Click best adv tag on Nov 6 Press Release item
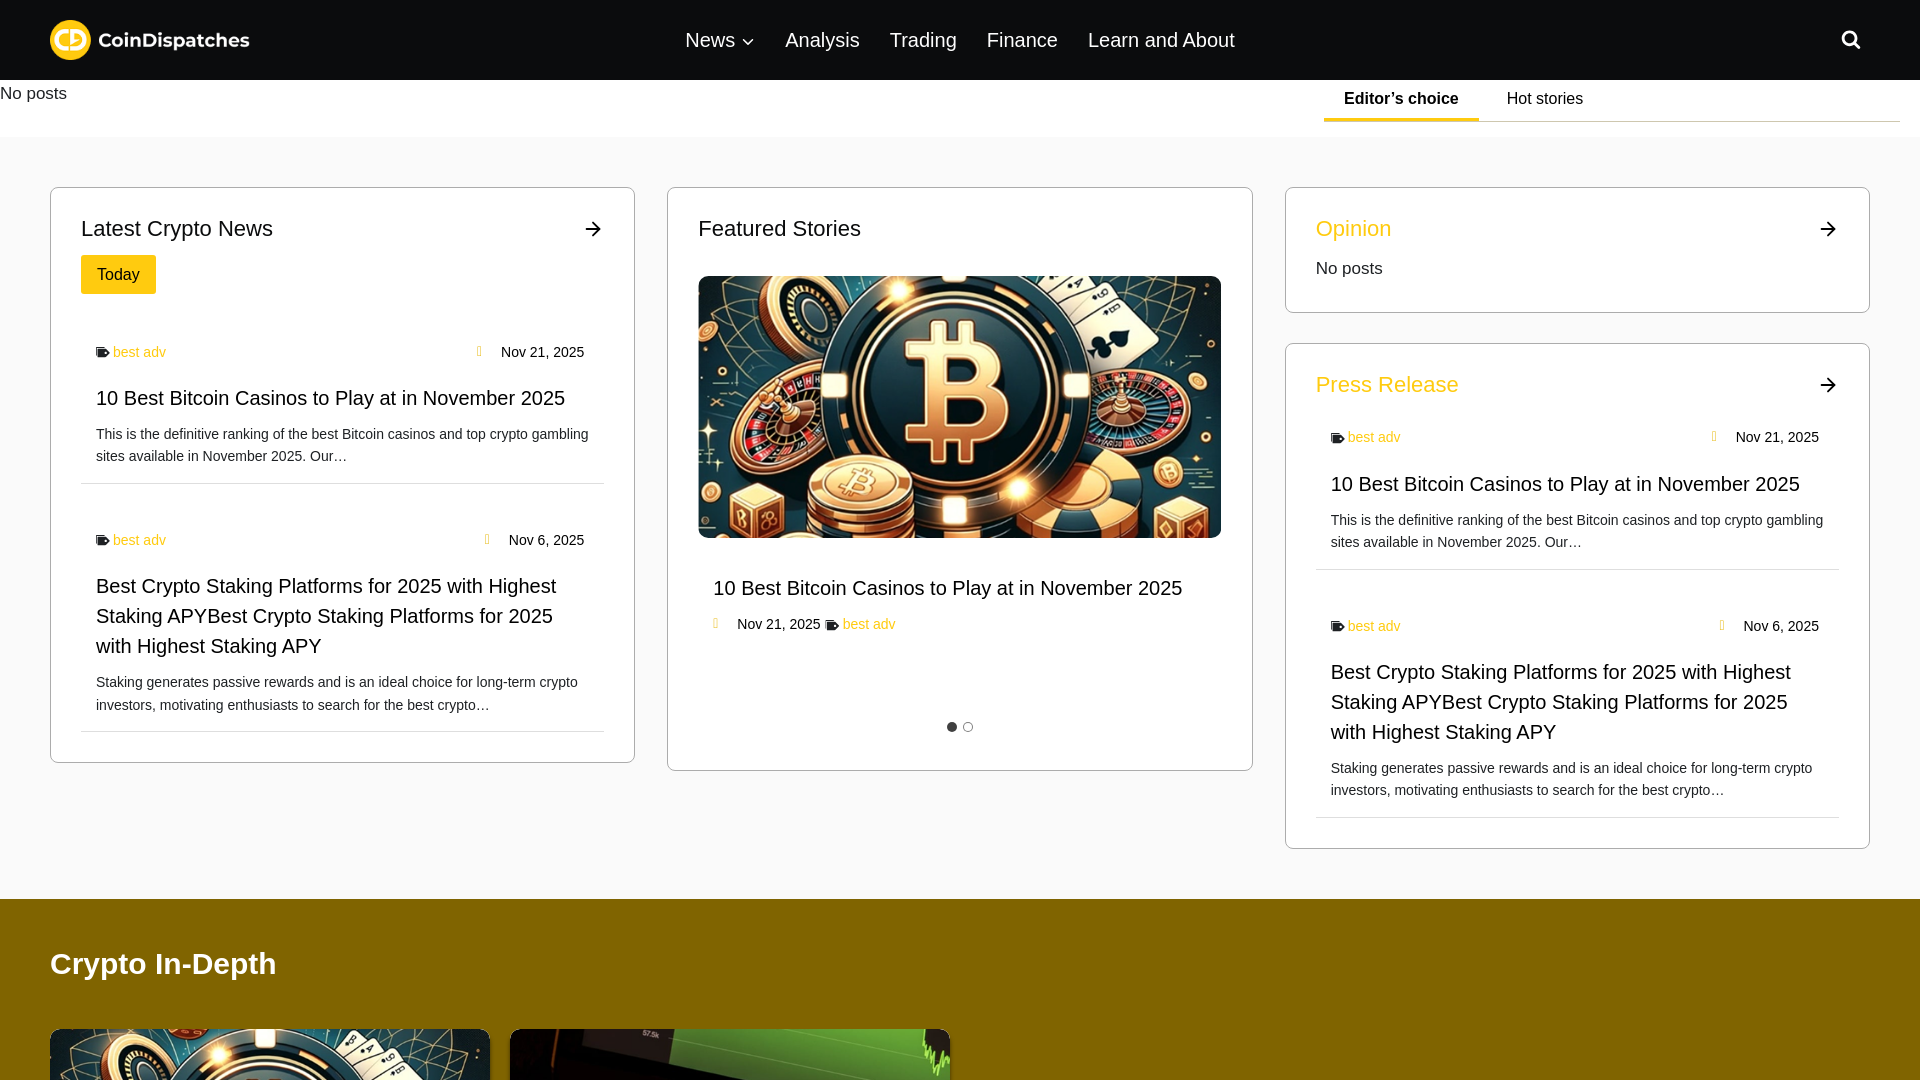The width and height of the screenshot is (1920, 1080). tap(1374, 626)
